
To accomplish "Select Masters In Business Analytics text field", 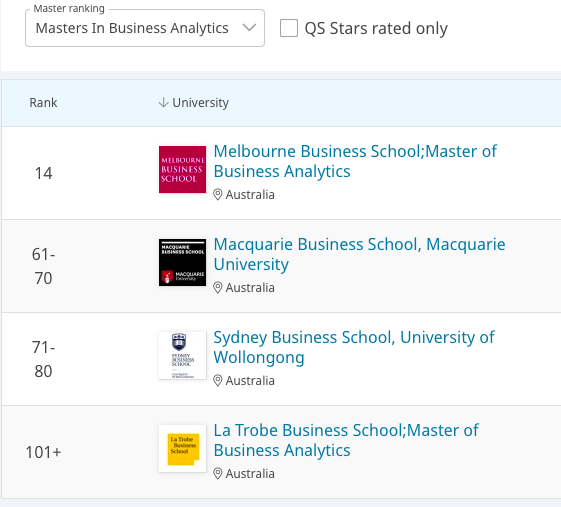I will tap(132, 28).
